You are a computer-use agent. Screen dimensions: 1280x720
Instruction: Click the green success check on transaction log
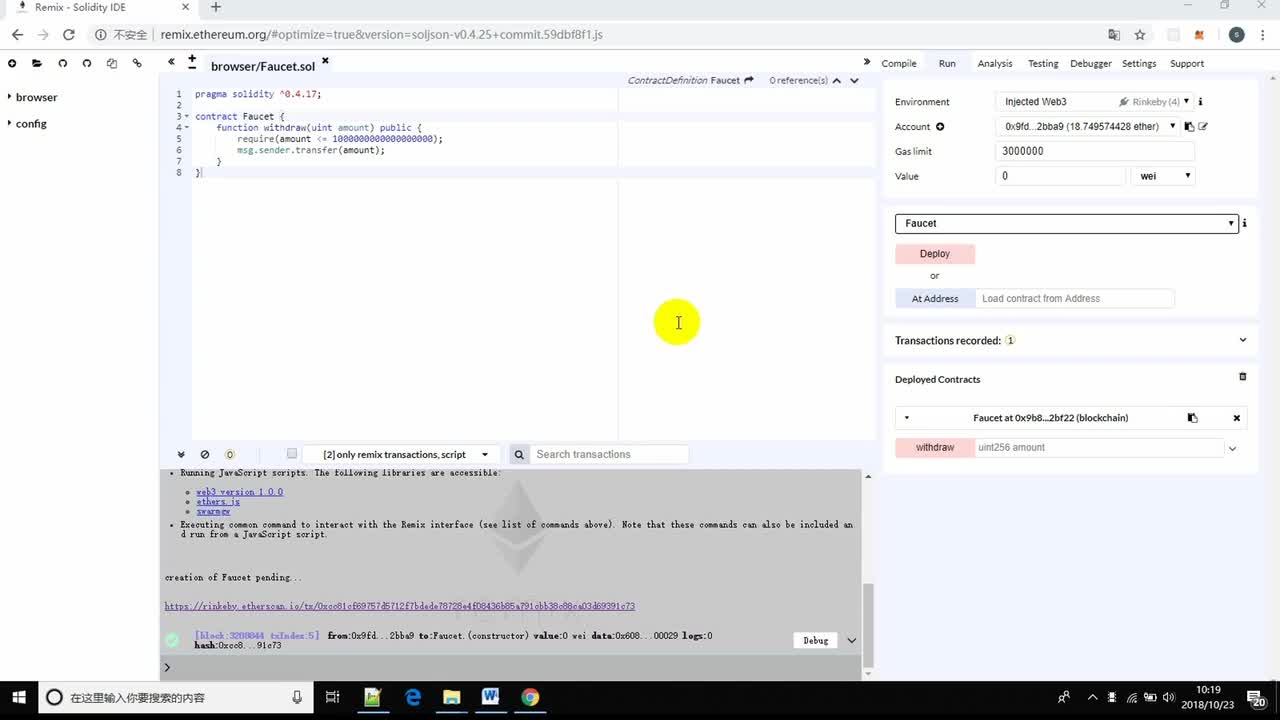pyautogui.click(x=172, y=640)
